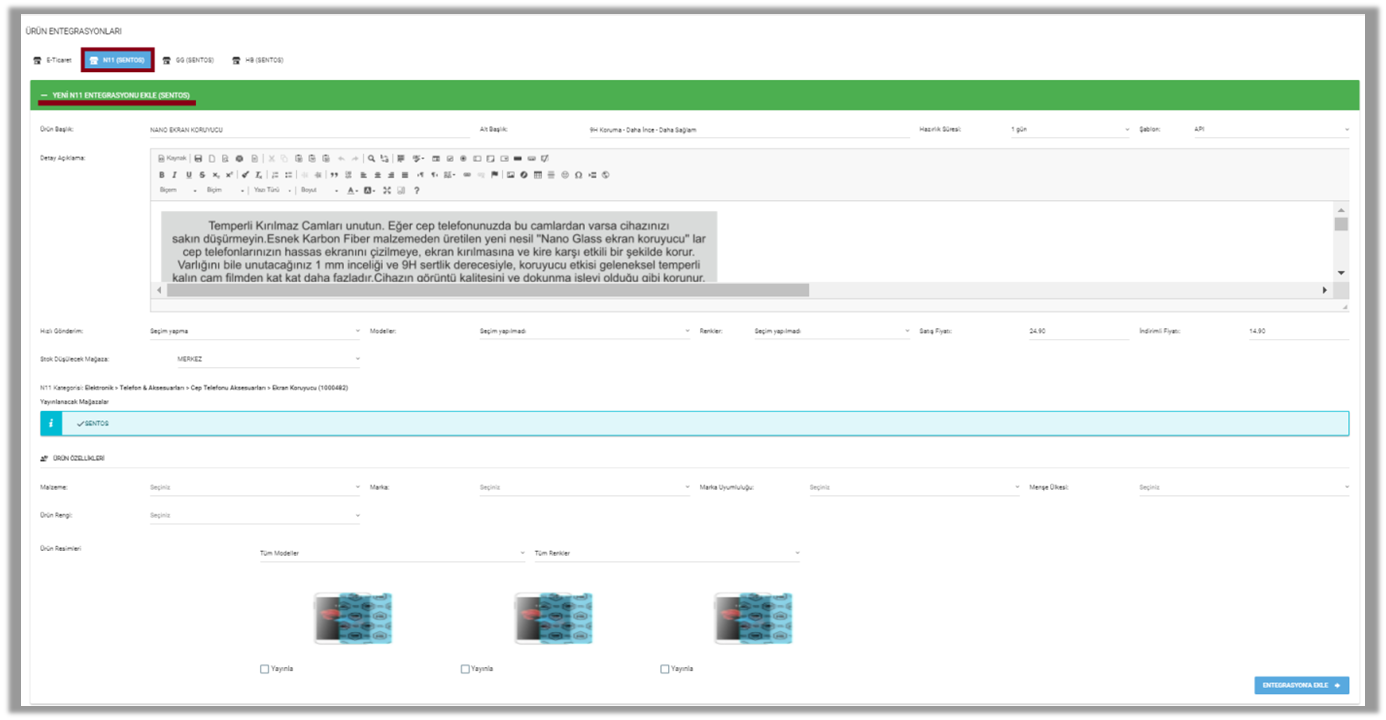Viewport: 1386px width, 720px height.
Task: Insert image using the editor image icon
Action: point(510,174)
